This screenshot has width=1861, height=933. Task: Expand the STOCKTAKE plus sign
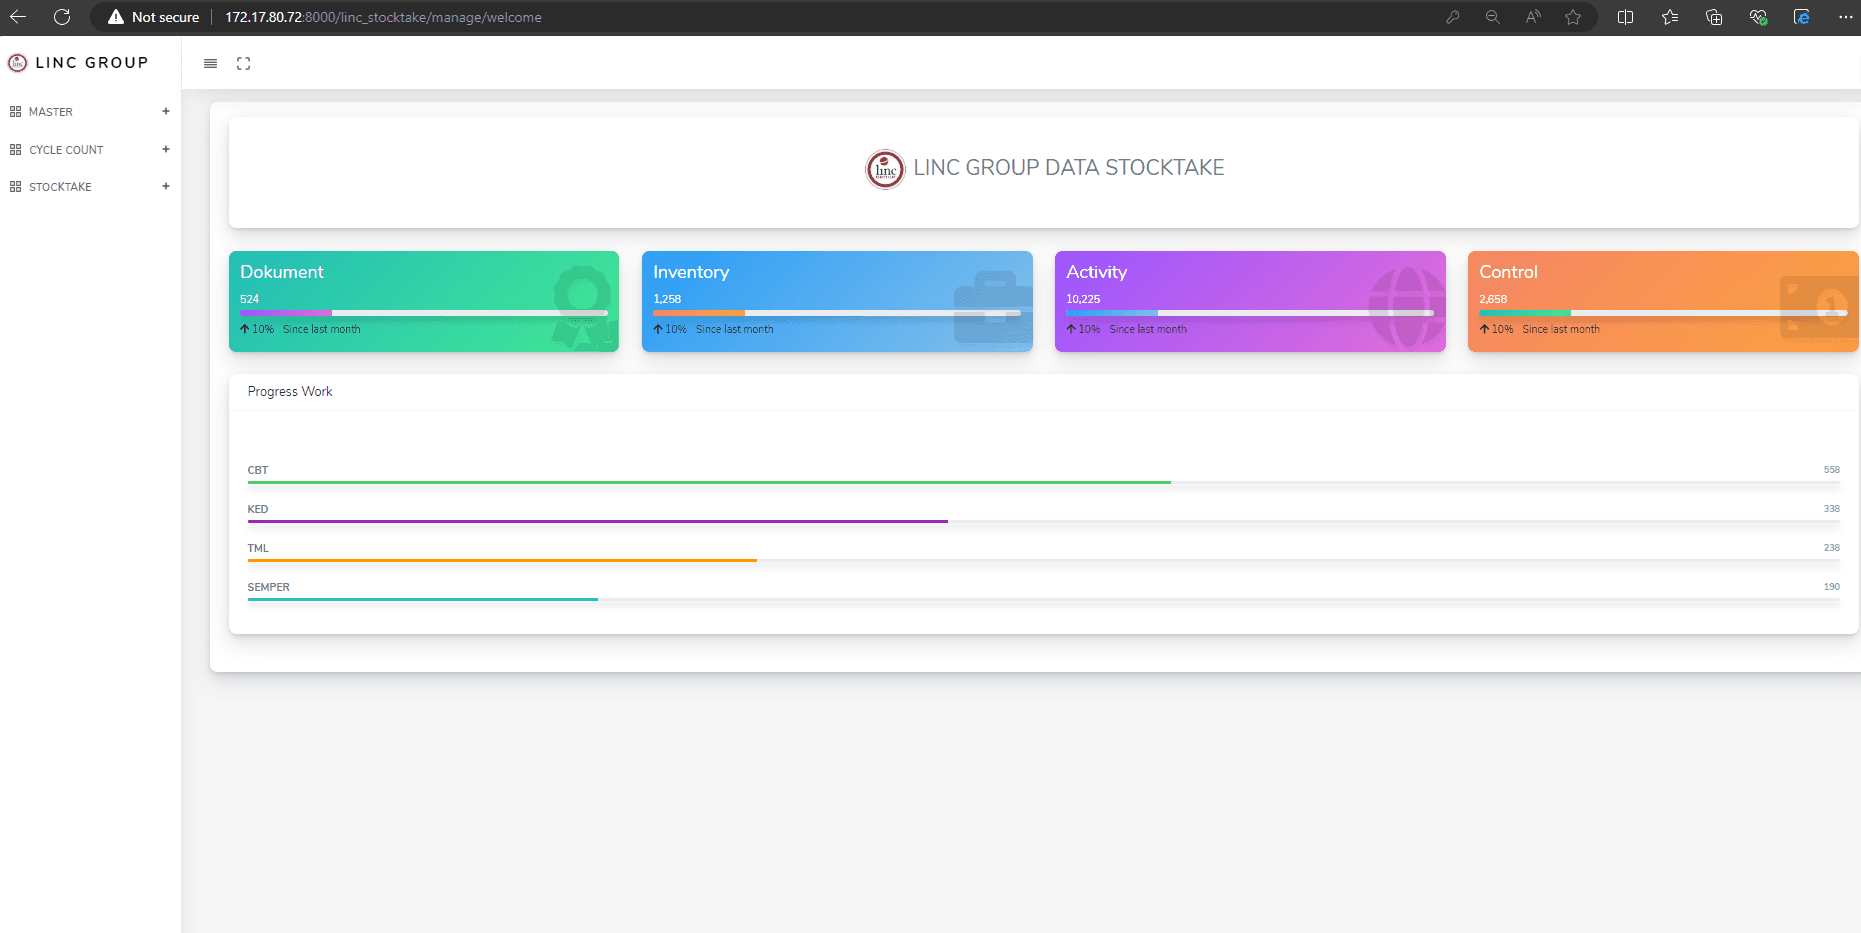166,186
